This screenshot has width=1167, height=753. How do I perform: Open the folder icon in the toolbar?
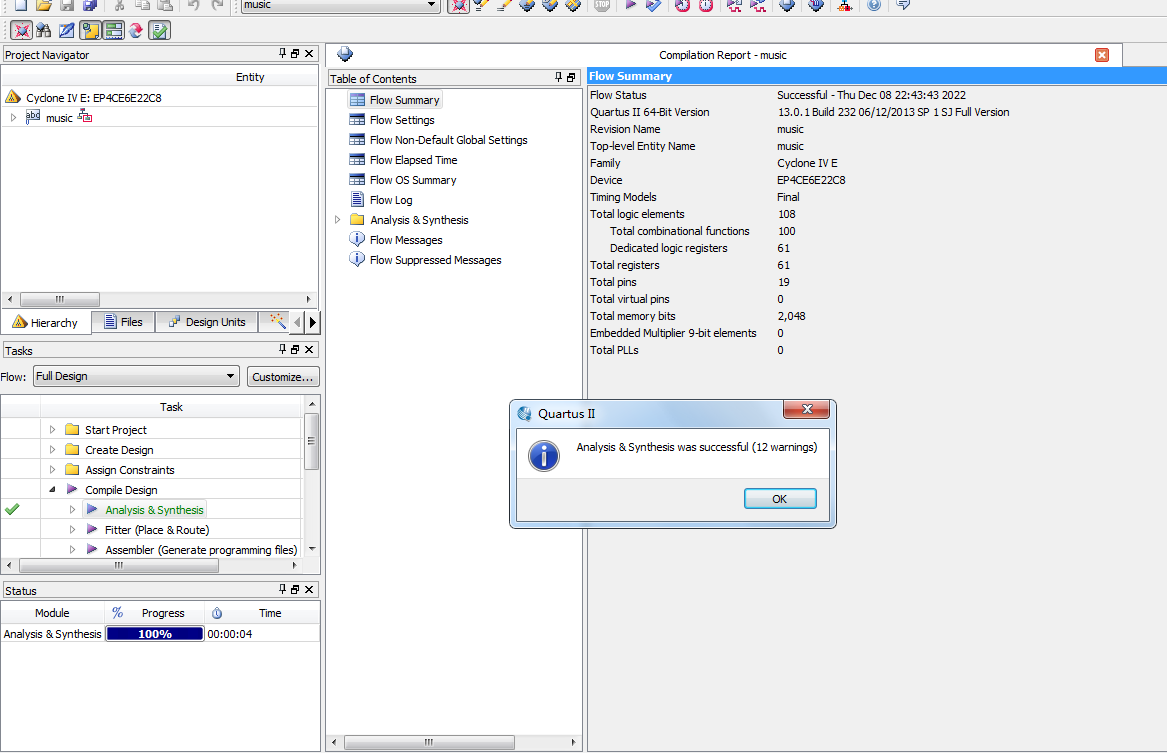tap(43, 5)
